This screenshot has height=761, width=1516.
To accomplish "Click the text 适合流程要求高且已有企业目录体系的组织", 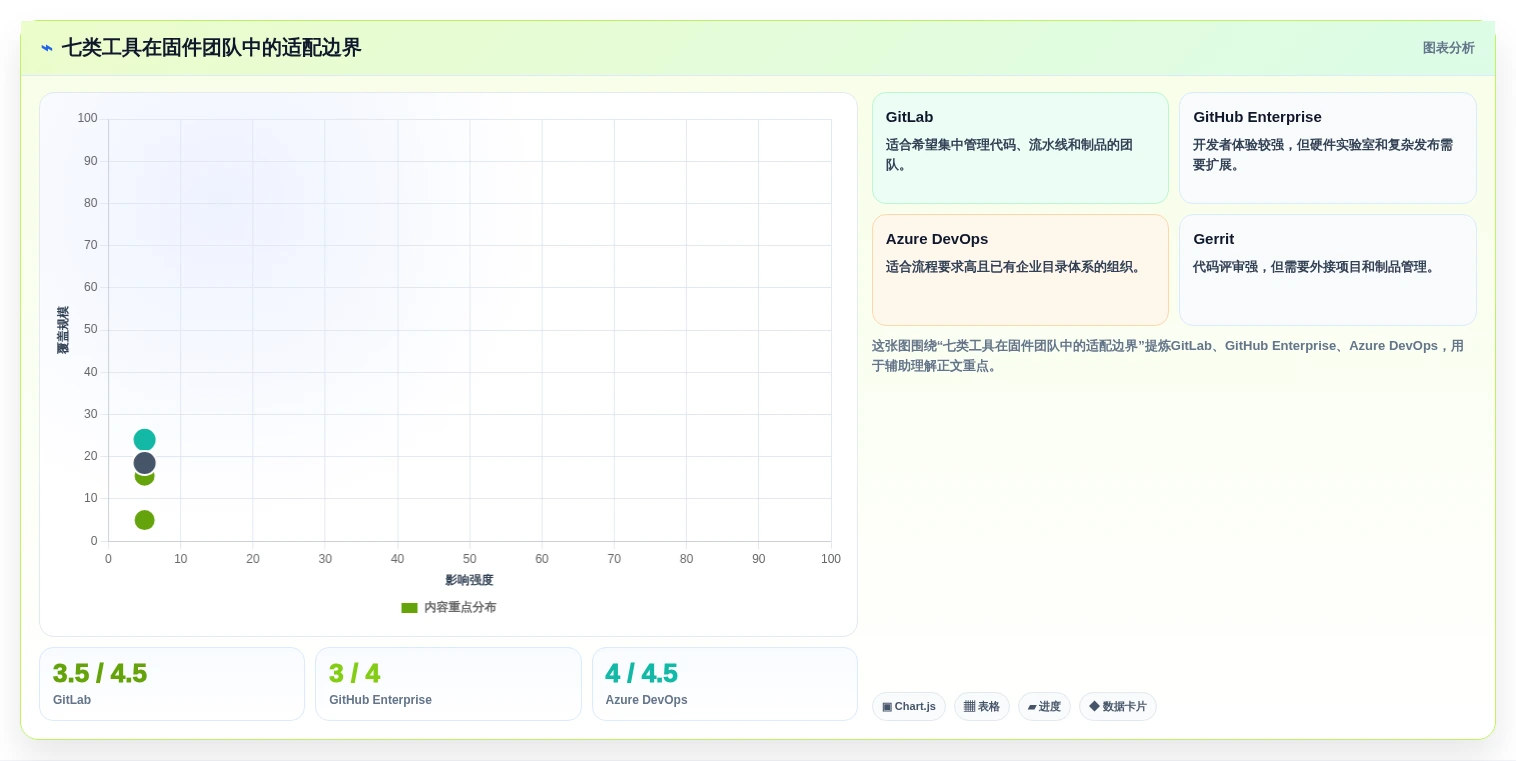I will coord(1015,267).
